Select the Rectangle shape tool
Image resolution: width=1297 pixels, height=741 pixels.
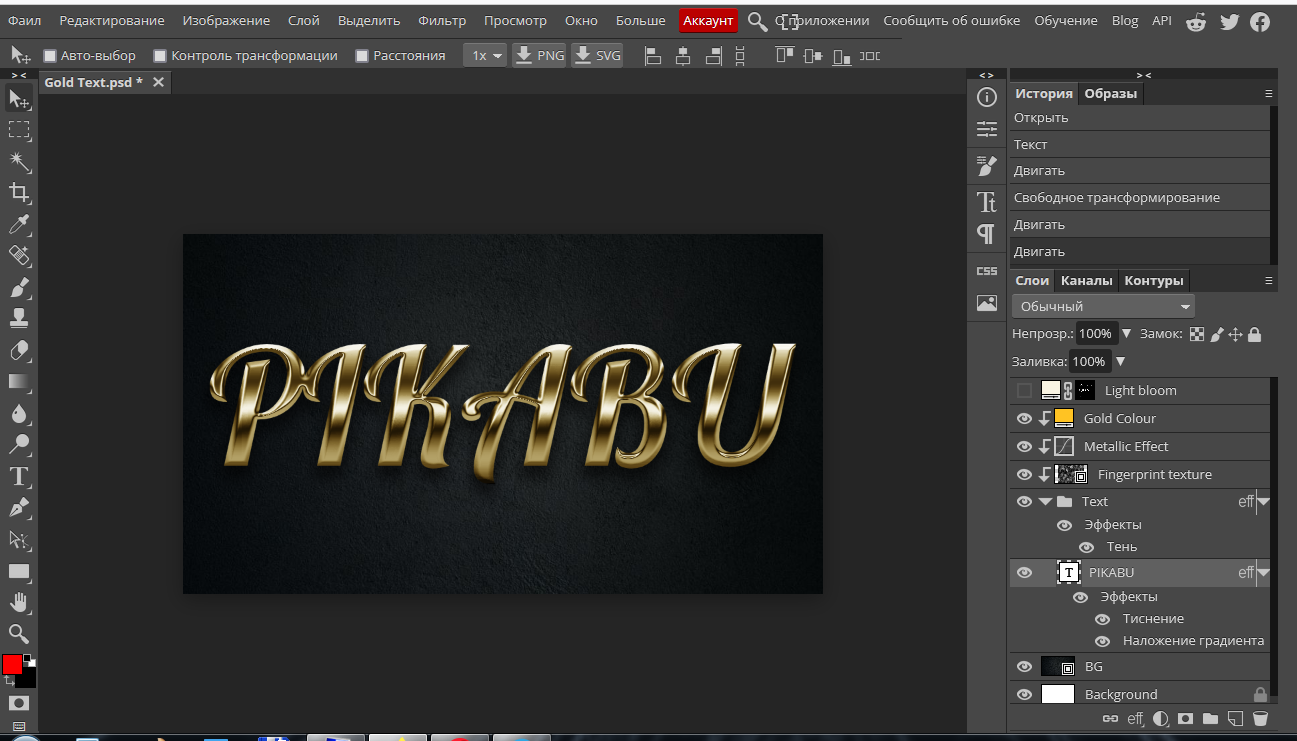19,571
